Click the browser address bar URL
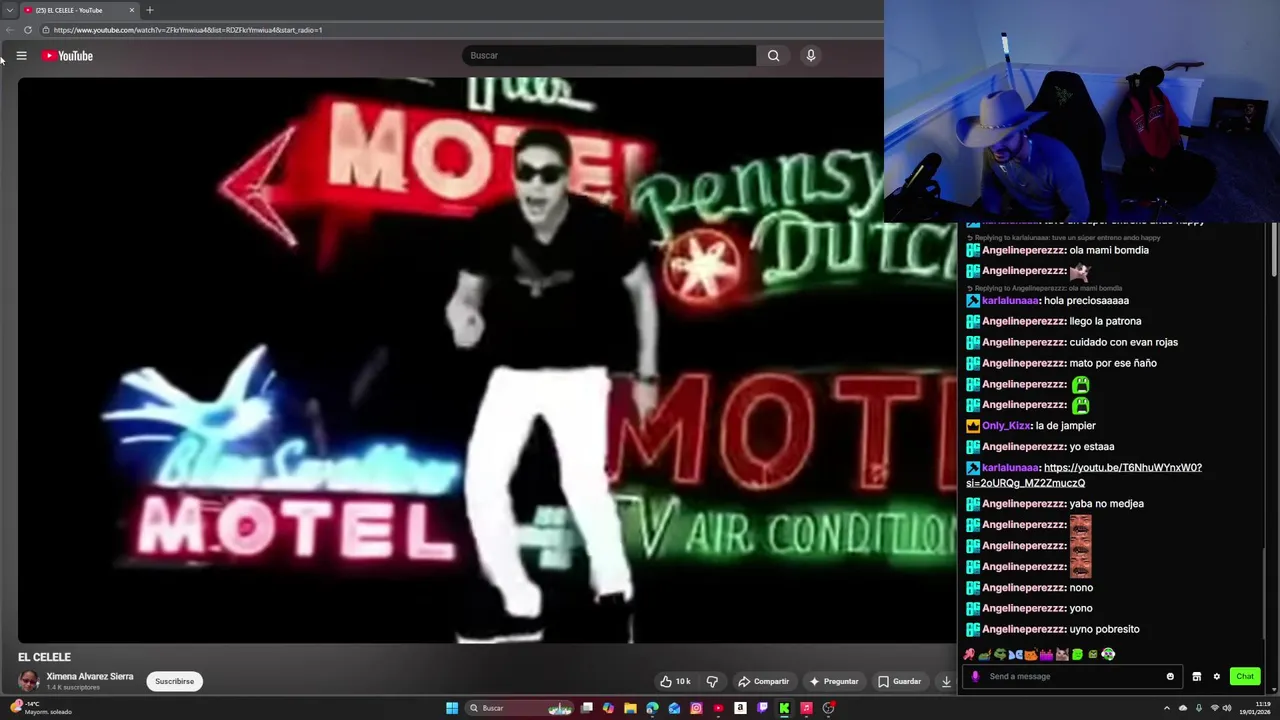 (x=188, y=30)
